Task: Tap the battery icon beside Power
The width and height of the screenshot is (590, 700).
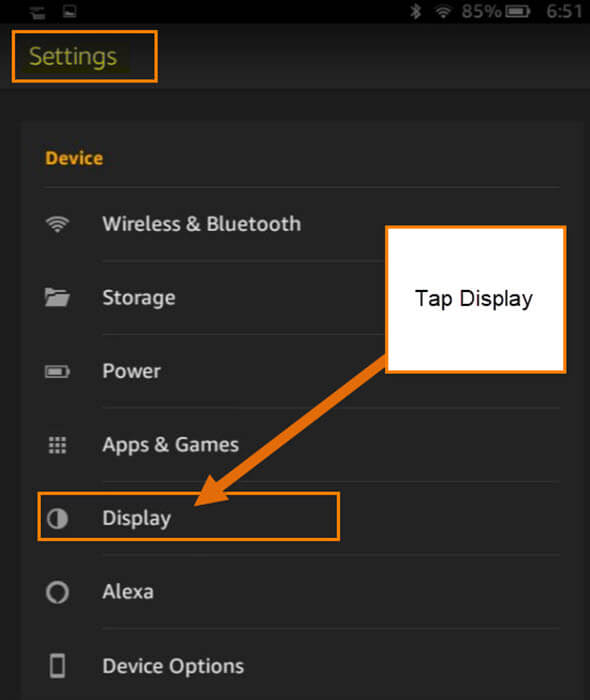Action: pos(57,371)
